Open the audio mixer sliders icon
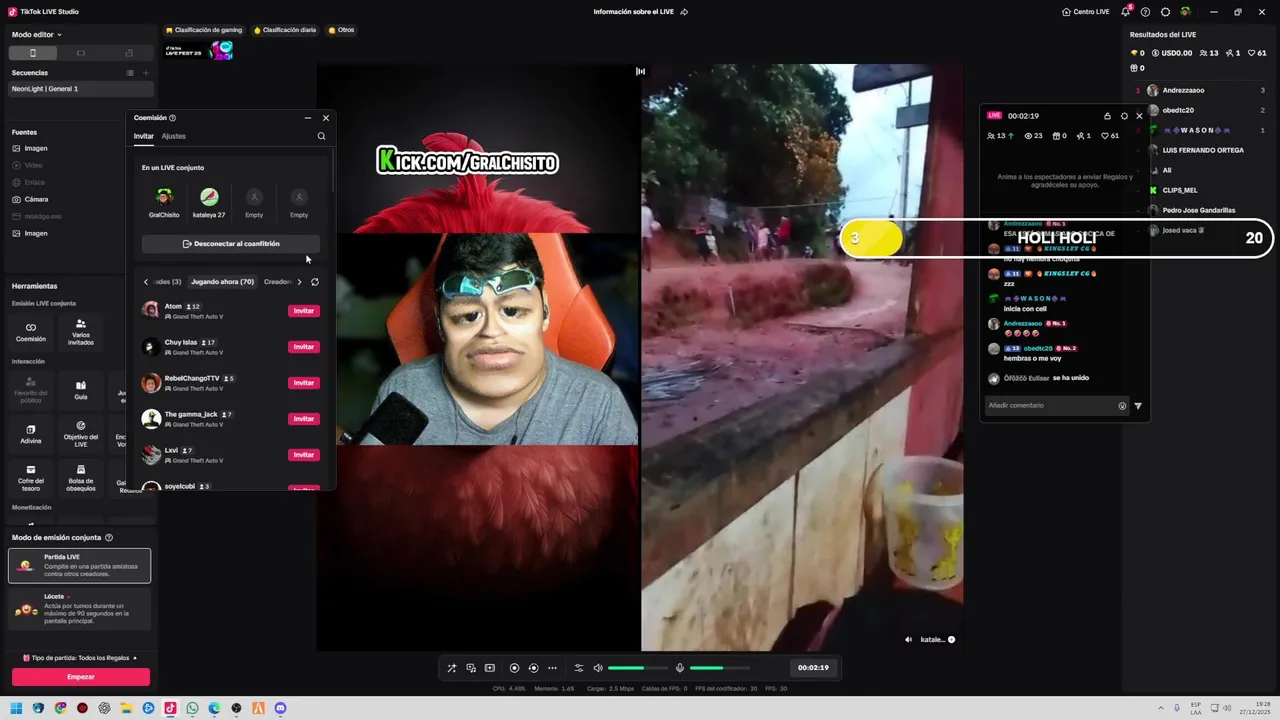 [578, 668]
